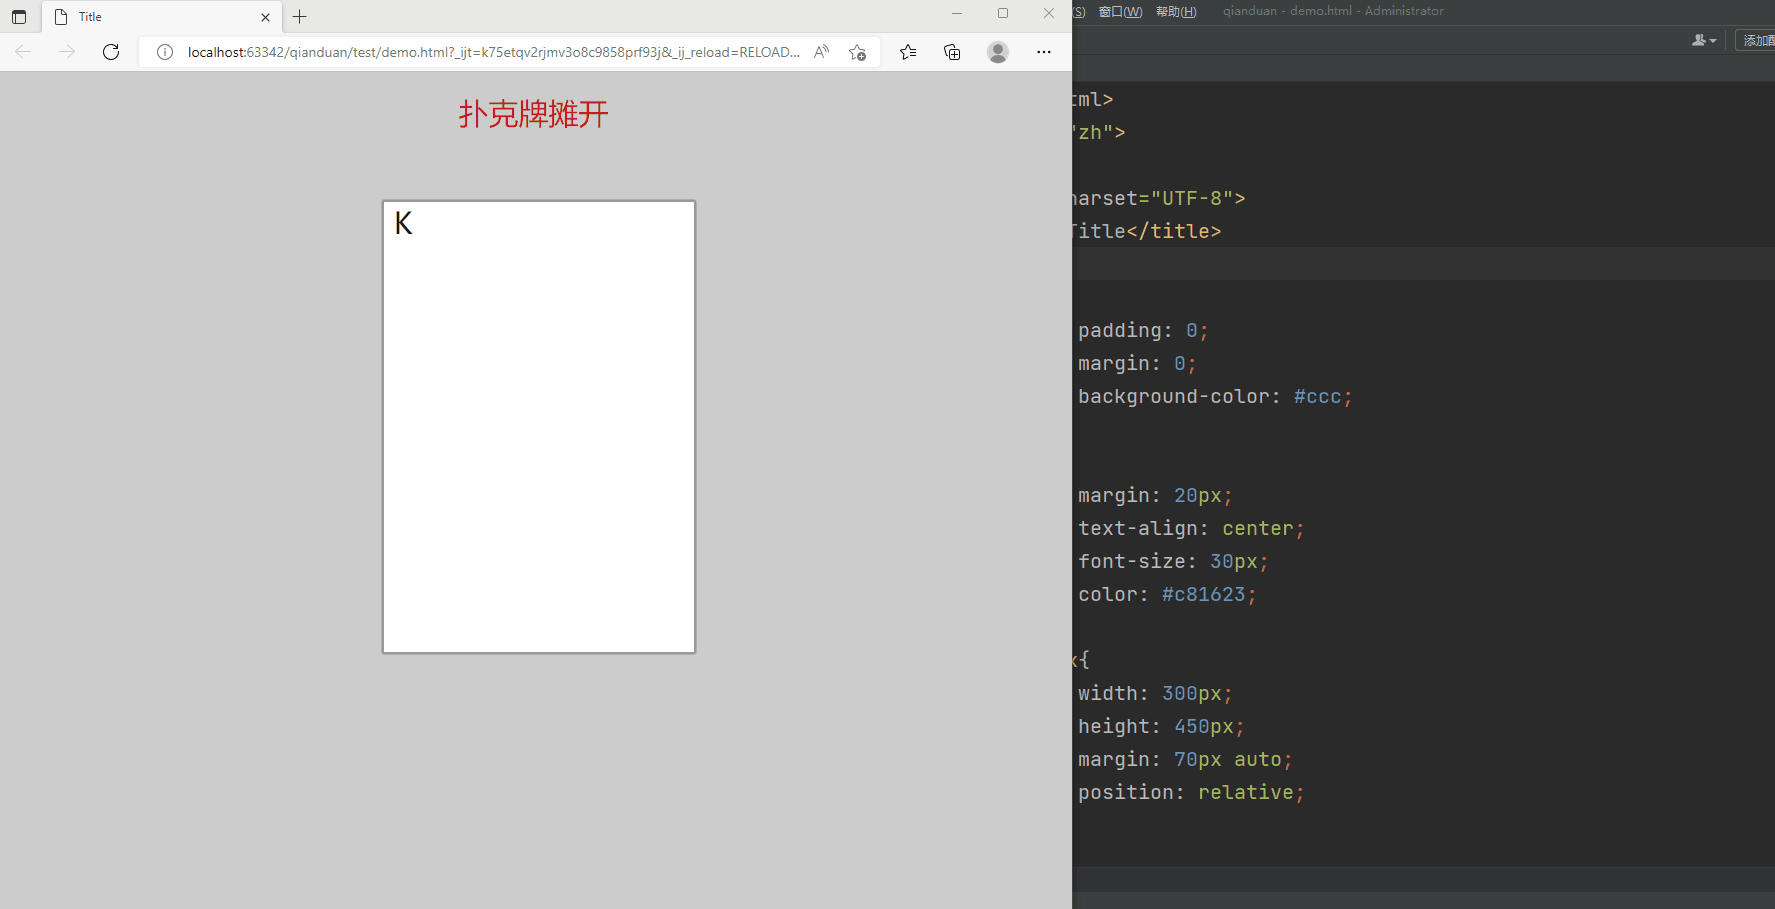View site information icon in address bar
The width and height of the screenshot is (1775, 909).
click(x=165, y=52)
